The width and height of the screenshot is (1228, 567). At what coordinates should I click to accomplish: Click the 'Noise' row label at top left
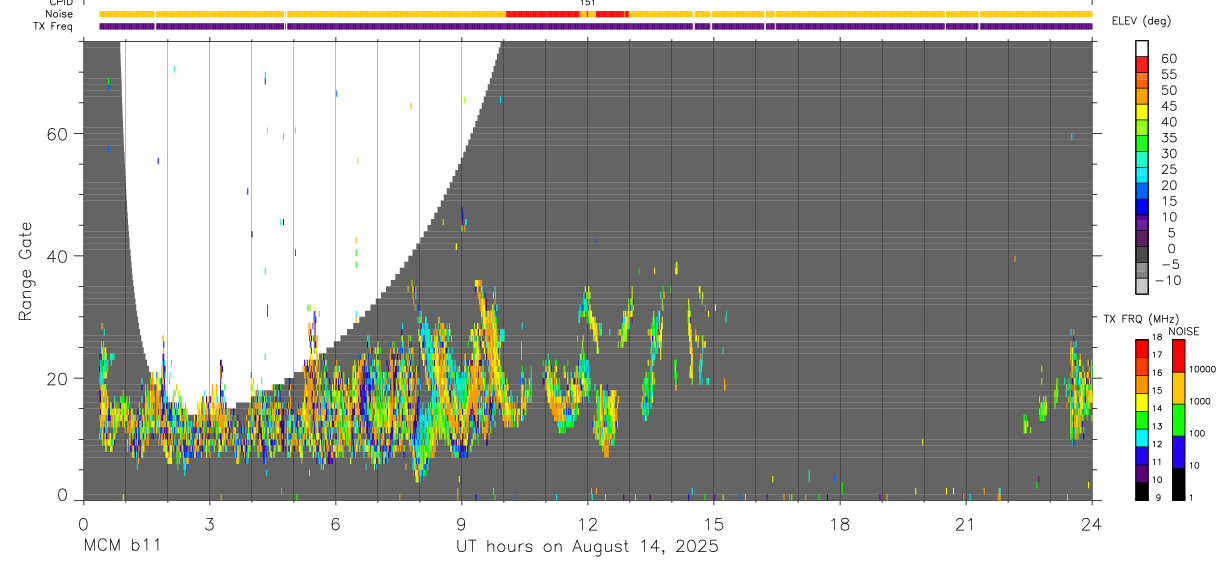59,14
